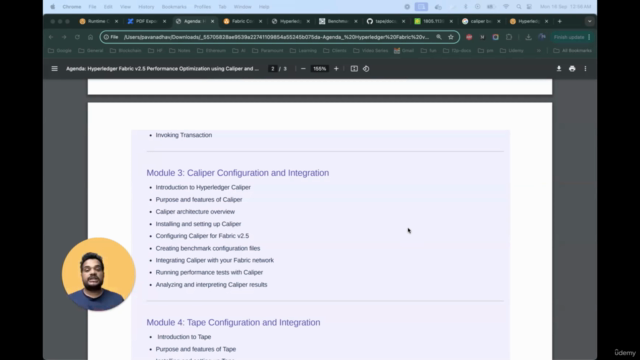Screen dimensions: 640x360
Task: Open the Ethereum bookmarks folder
Action: pyautogui.click(x=211, y=51)
